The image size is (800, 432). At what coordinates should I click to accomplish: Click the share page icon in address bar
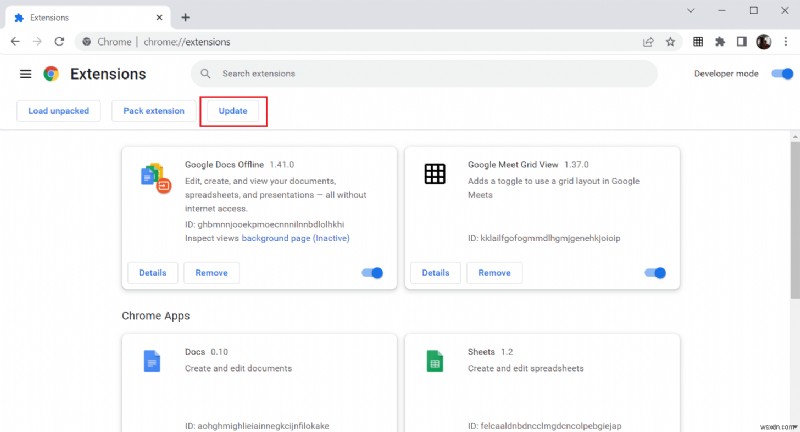point(648,42)
